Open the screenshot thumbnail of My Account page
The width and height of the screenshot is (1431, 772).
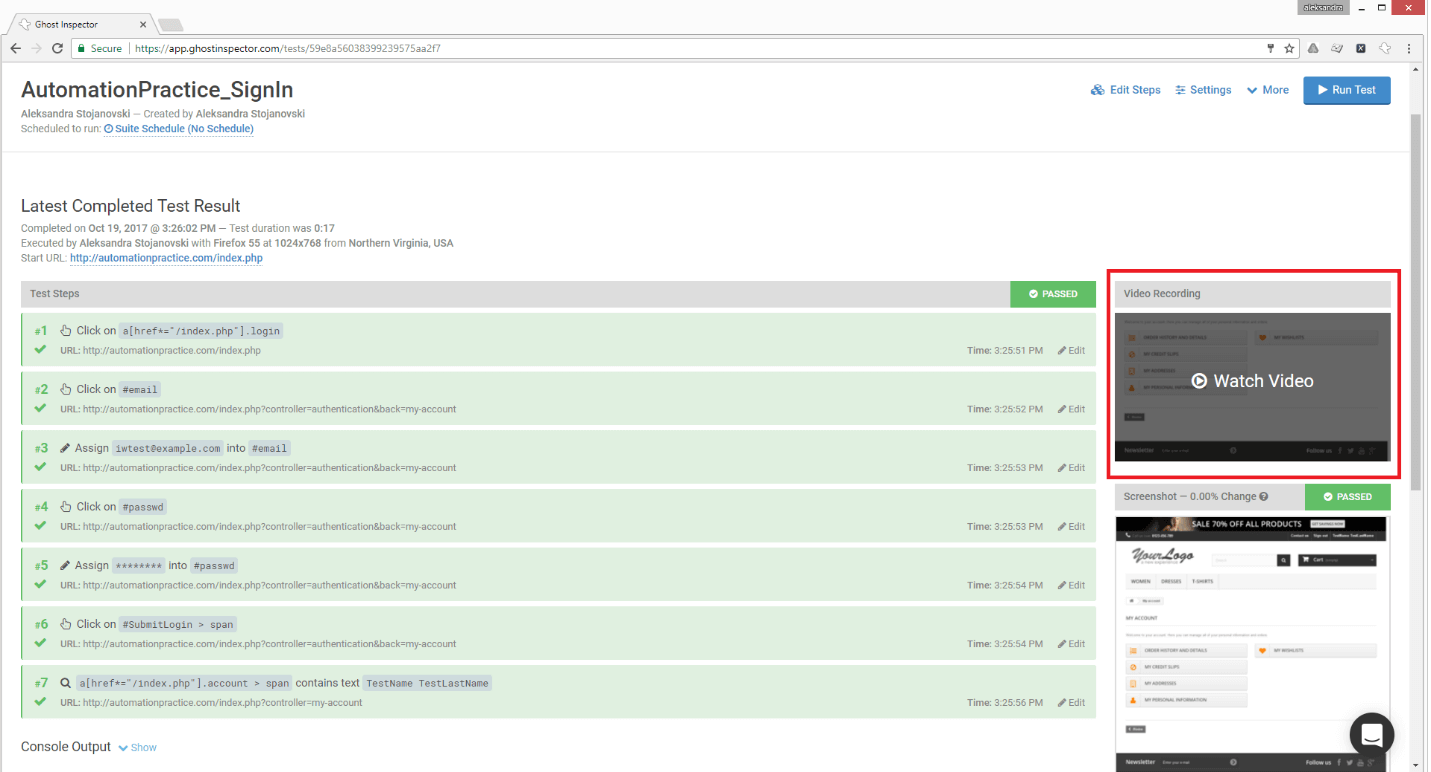[x=1253, y=643]
